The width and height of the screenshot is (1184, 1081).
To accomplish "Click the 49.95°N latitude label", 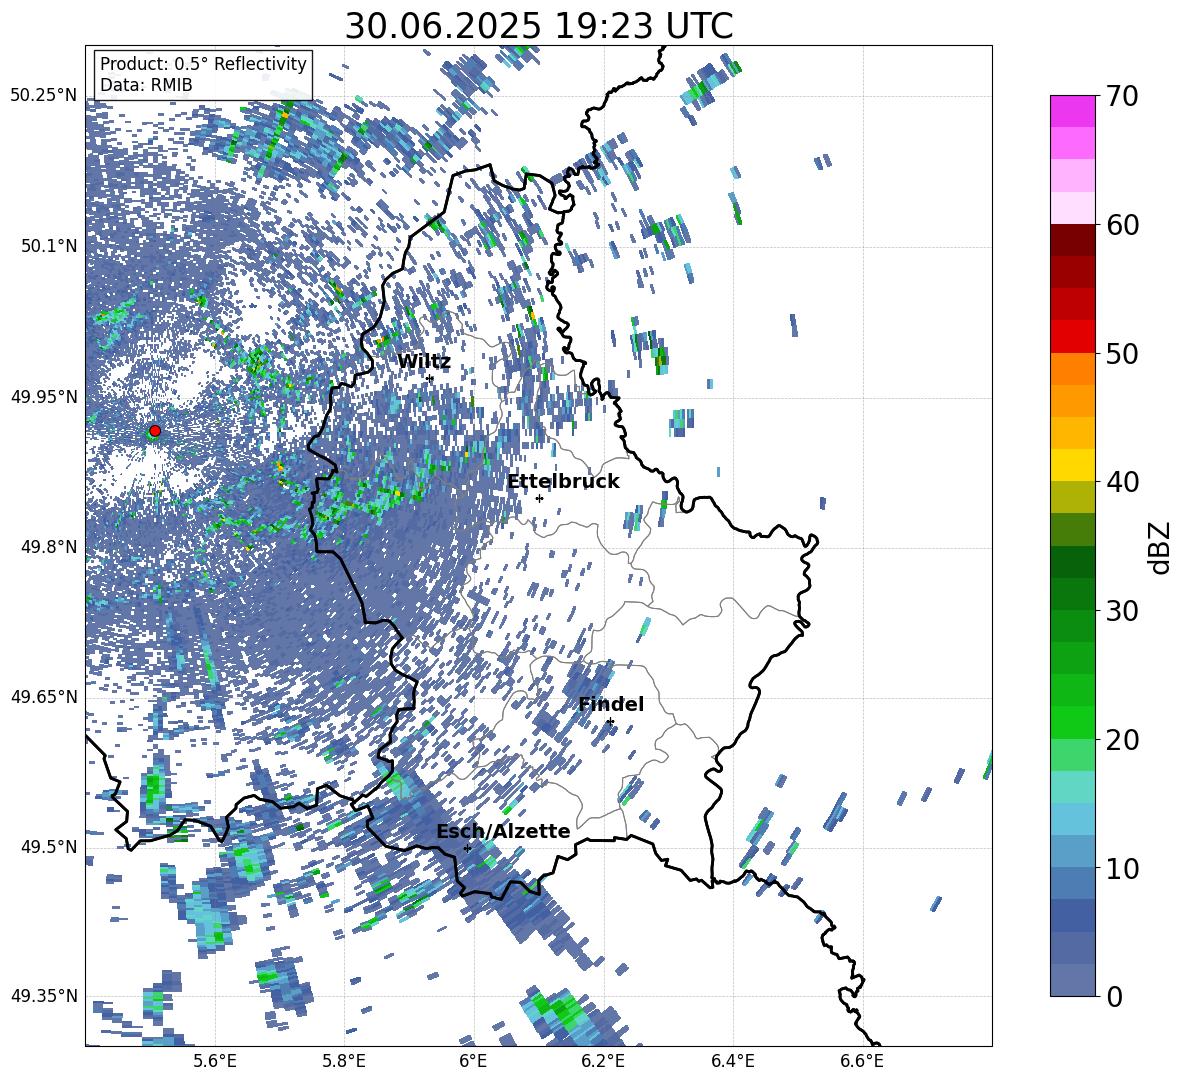I will point(44,396).
